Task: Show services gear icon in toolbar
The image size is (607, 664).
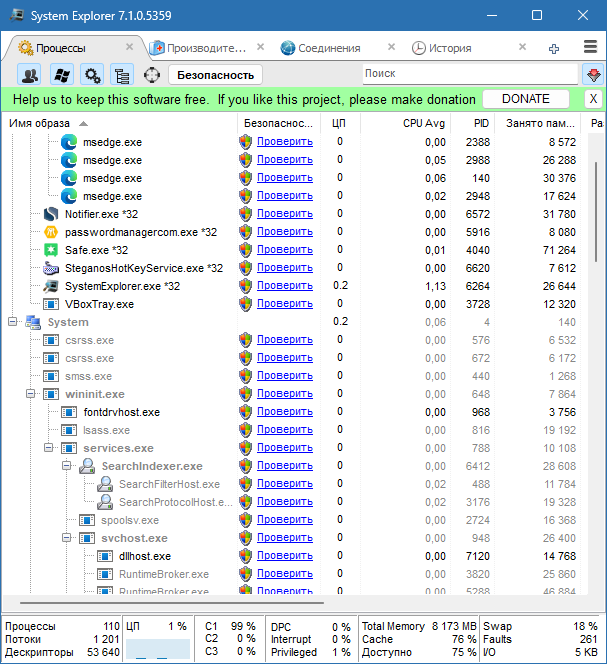Action: 92,75
